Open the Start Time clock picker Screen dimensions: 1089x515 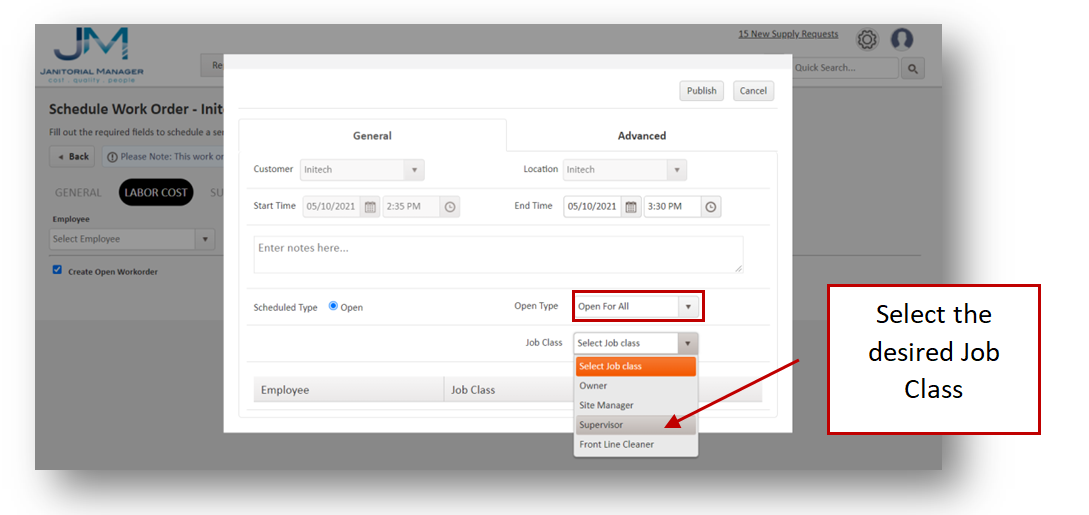(x=450, y=207)
